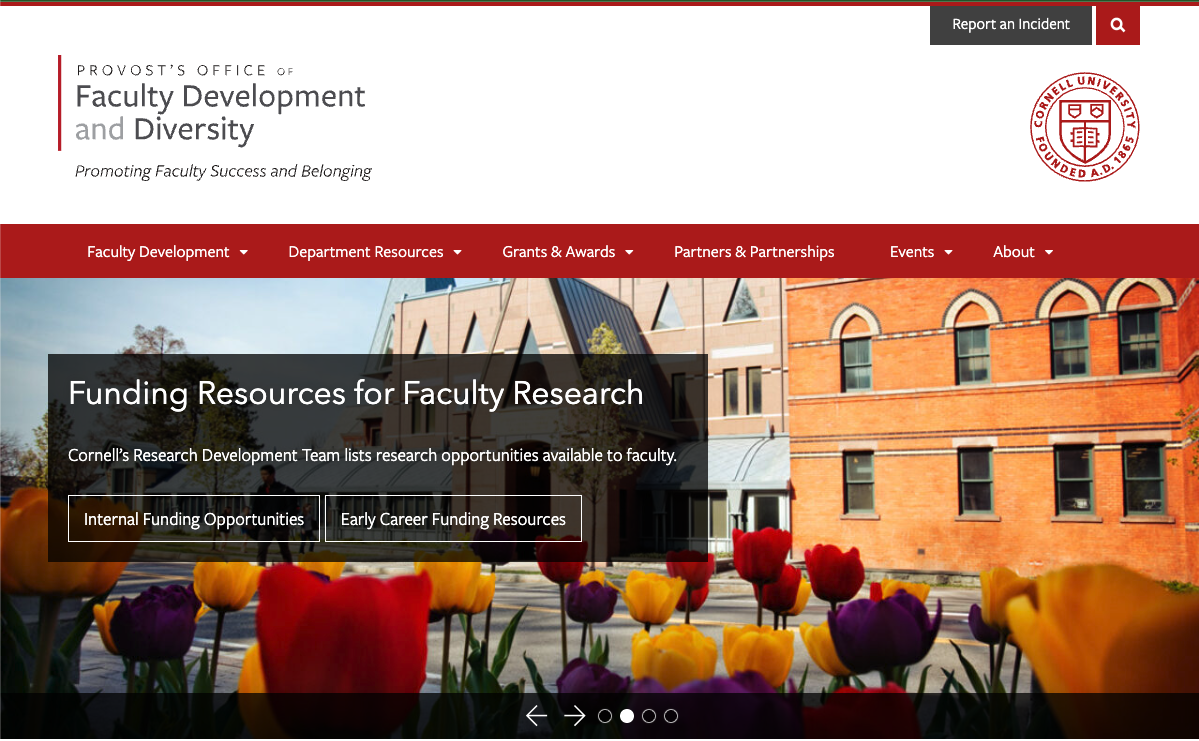Open the Department Resources menu
The image size is (1199, 741).
pyautogui.click(x=366, y=252)
